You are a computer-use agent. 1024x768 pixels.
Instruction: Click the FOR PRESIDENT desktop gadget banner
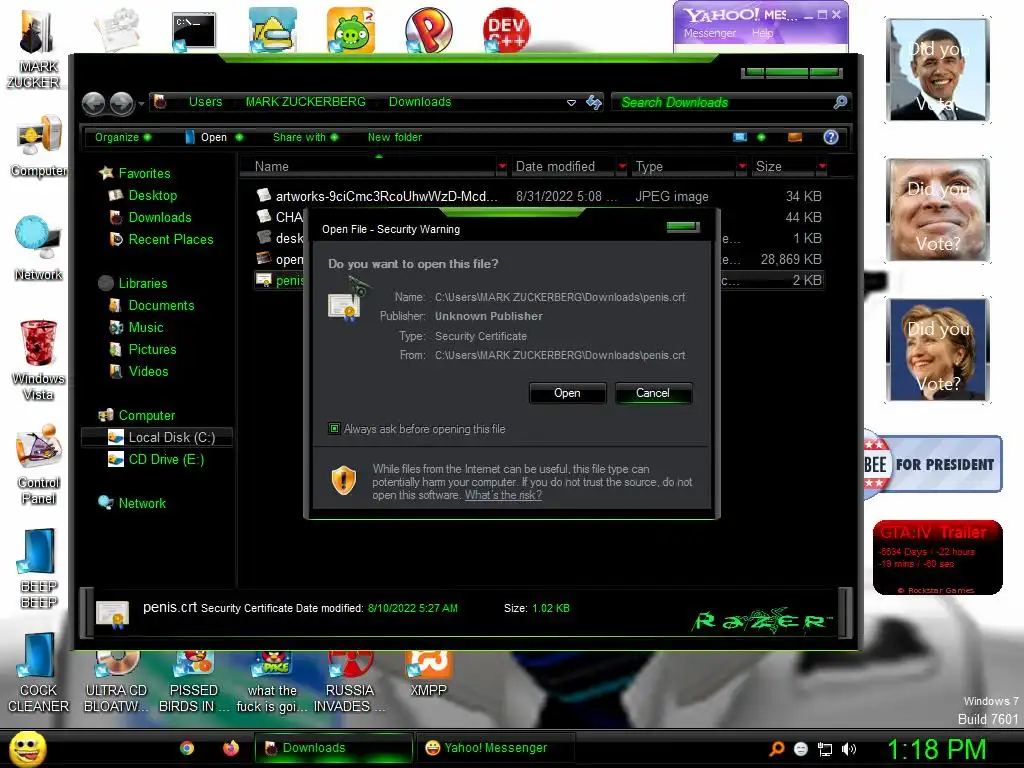(x=933, y=464)
